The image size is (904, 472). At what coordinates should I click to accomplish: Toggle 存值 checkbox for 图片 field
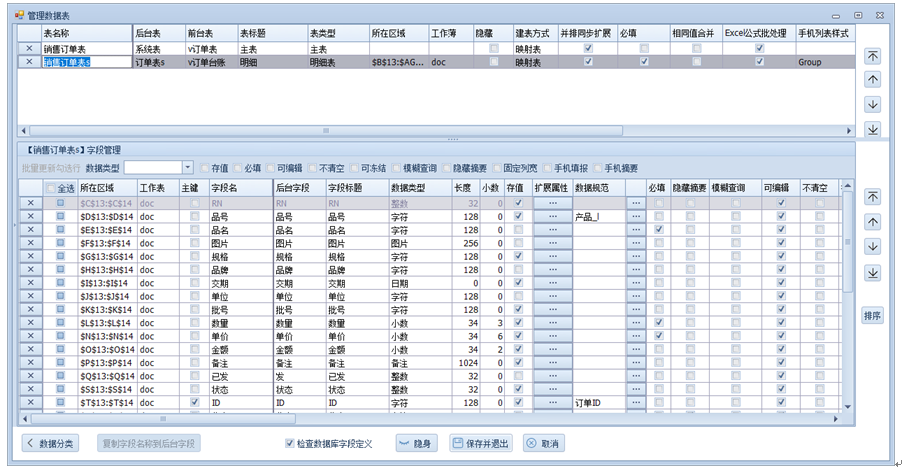pyautogui.click(x=518, y=243)
